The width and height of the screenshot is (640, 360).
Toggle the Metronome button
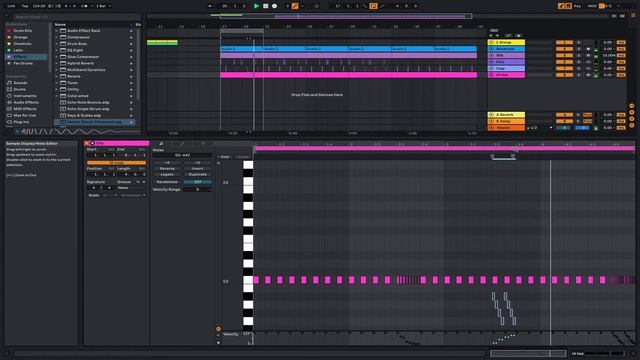[84, 6]
